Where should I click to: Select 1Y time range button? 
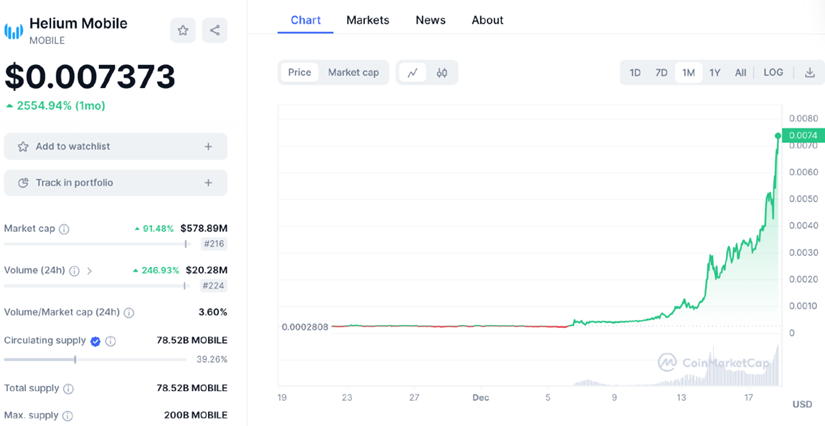pos(714,73)
